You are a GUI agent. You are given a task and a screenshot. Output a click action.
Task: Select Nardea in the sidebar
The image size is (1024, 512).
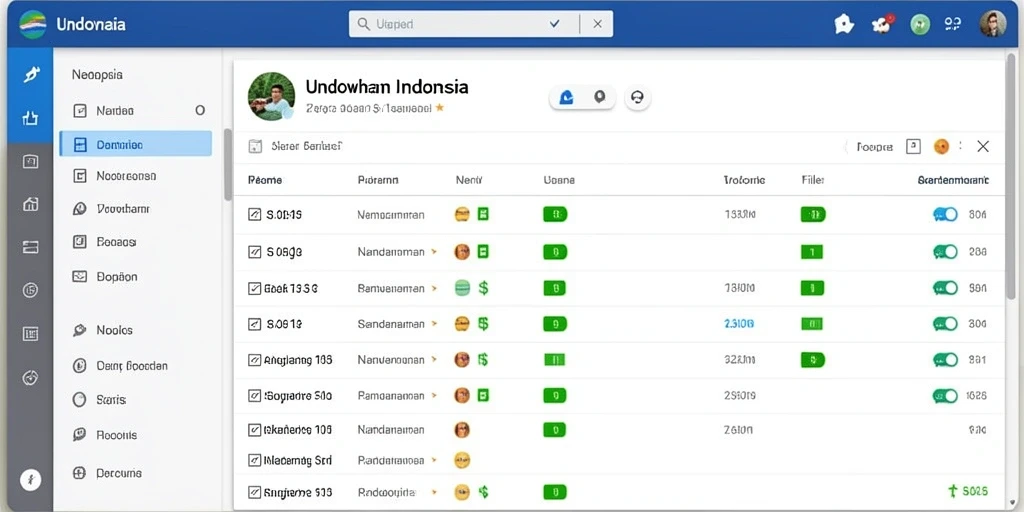pyautogui.click(x=135, y=110)
